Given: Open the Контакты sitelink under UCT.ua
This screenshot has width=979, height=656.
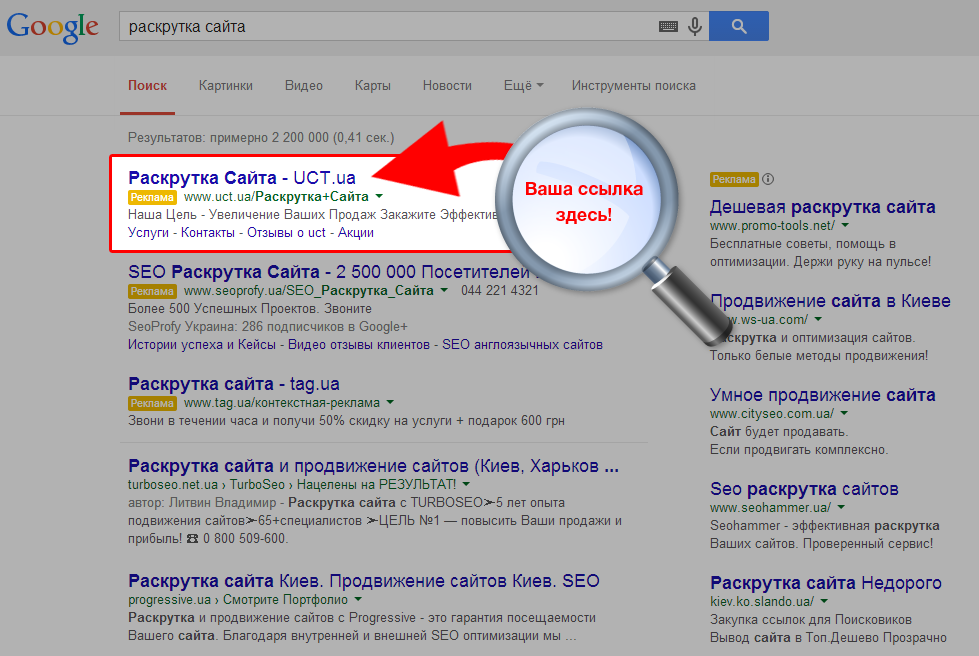Looking at the screenshot, I should (x=208, y=233).
